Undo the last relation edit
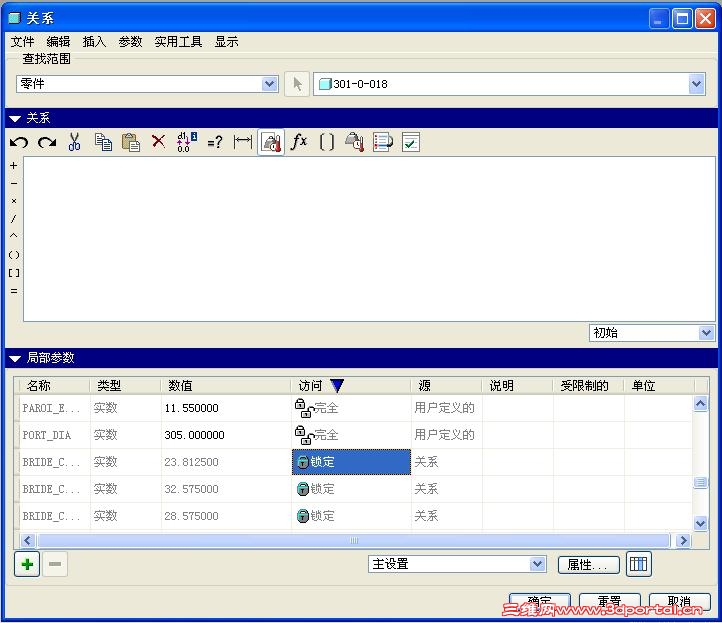This screenshot has width=722, height=623. [x=19, y=142]
